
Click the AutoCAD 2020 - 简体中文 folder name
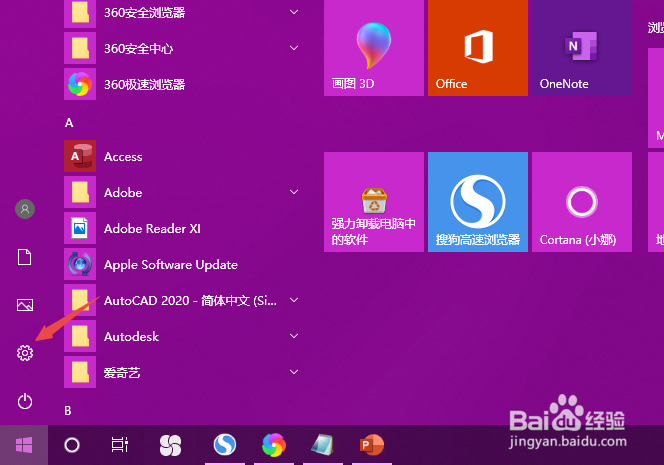pyautogui.click(x=190, y=301)
